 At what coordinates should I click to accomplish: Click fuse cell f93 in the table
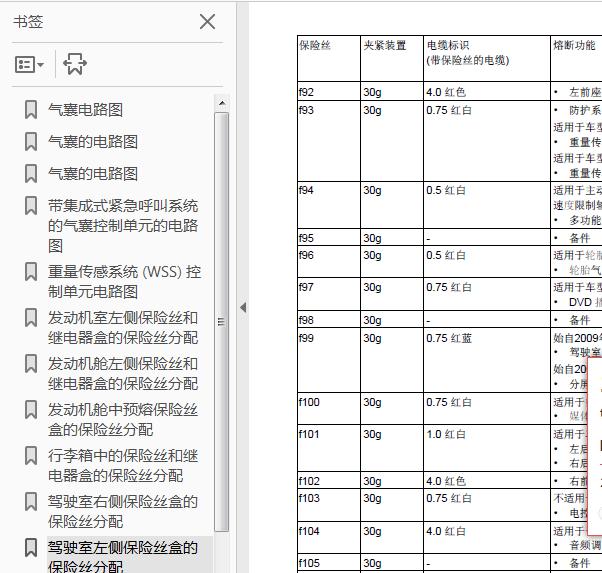tap(329, 141)
